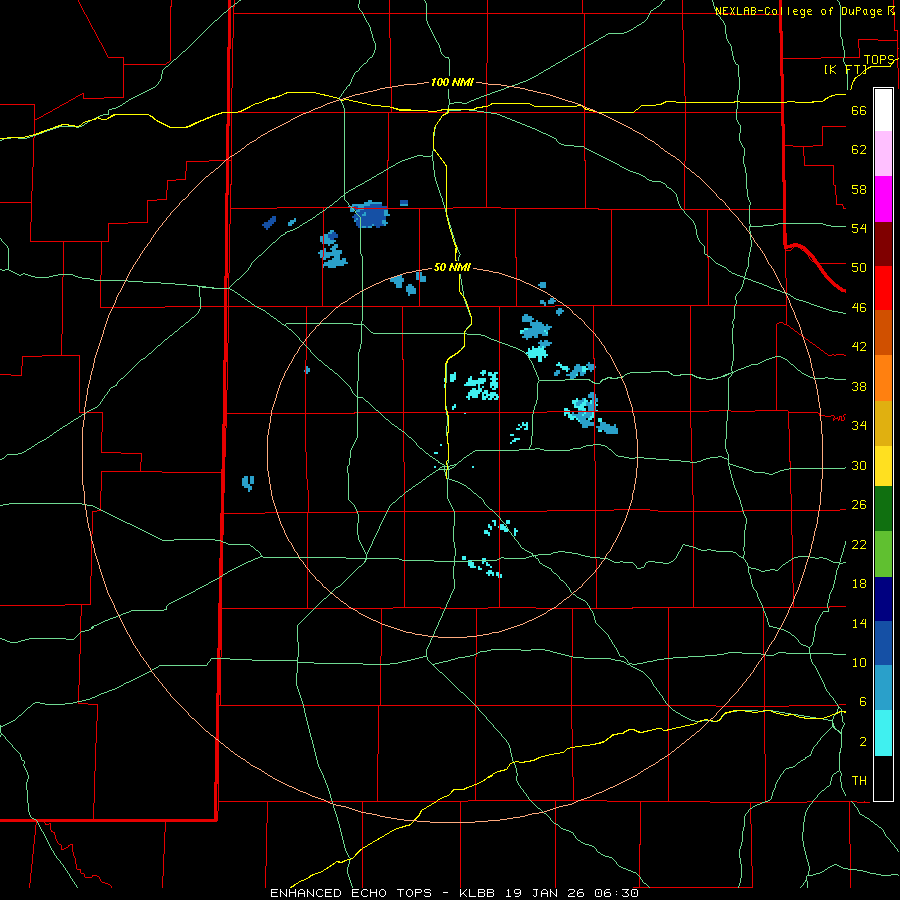Click the 66 legend value
Screen dimensions: 900x900
pos(859,111)
